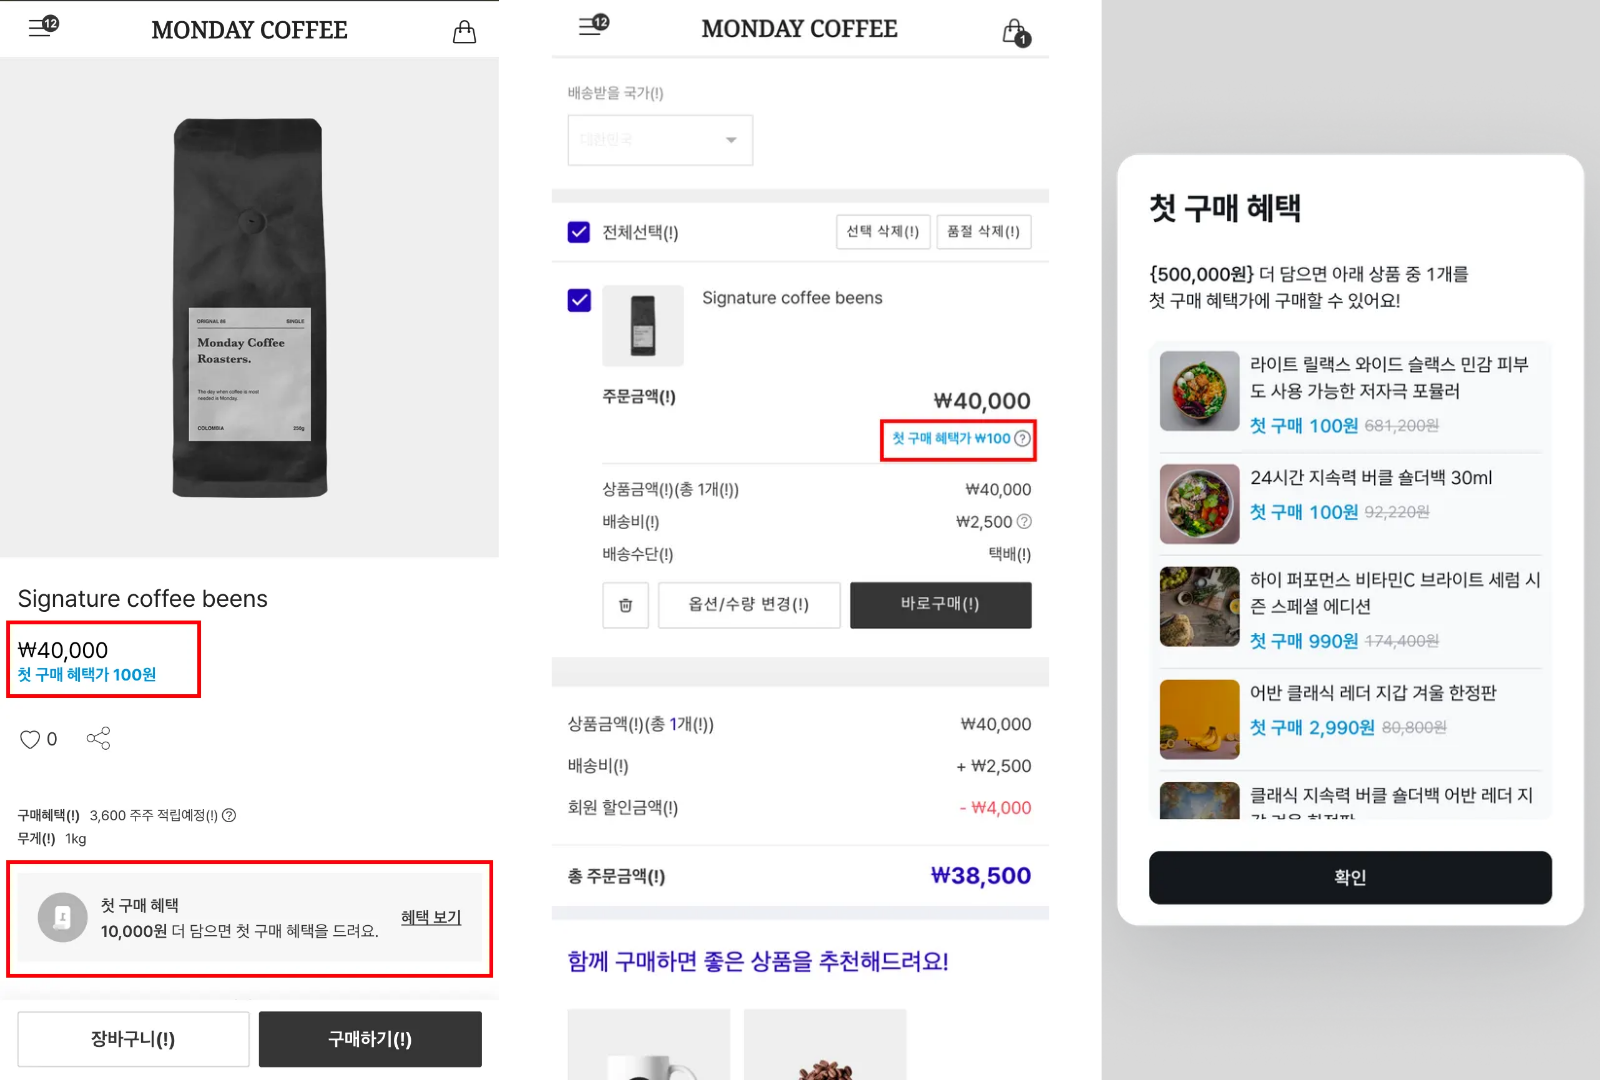Click 구매하기 buy button
This screenshot has width=1600, height=1080.
(x=370, y=1039)
